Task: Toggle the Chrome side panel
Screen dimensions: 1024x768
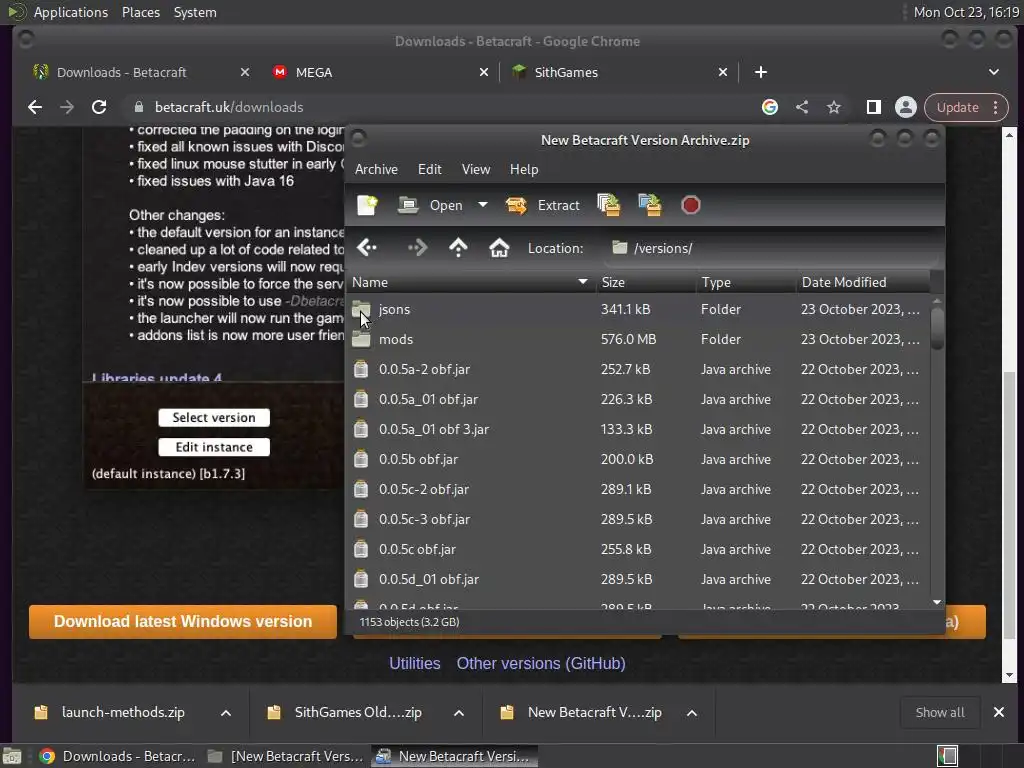Action: point(874,107)
